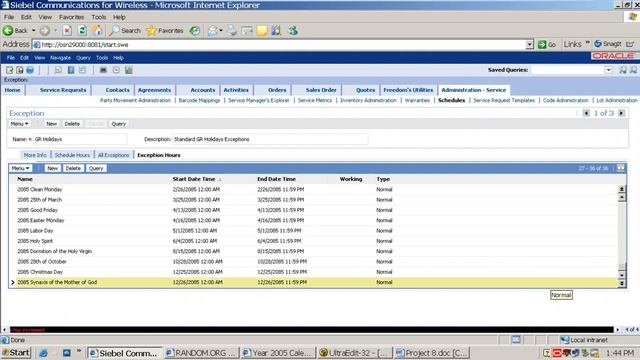Open the Barcode Mappings link
Viewport: 640px width, 360px height.
pos(199,100)
